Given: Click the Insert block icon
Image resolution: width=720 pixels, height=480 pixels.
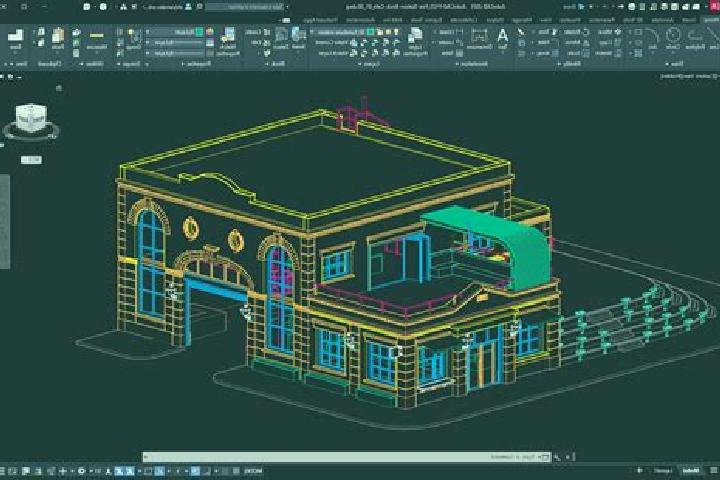Looking at the screenshot, I should point(298,39).
